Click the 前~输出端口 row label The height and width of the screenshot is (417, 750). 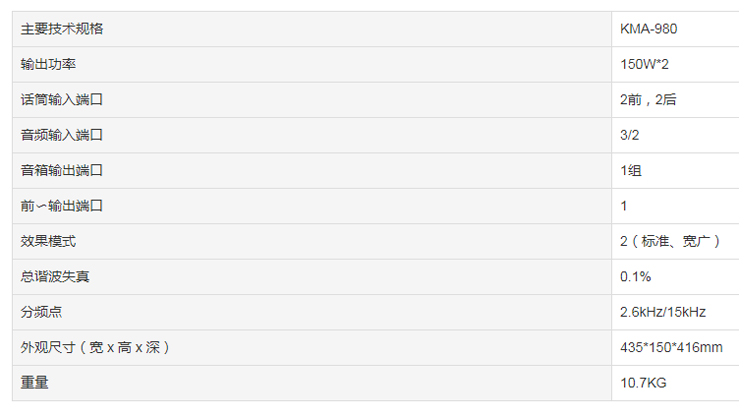coord(62,206)
